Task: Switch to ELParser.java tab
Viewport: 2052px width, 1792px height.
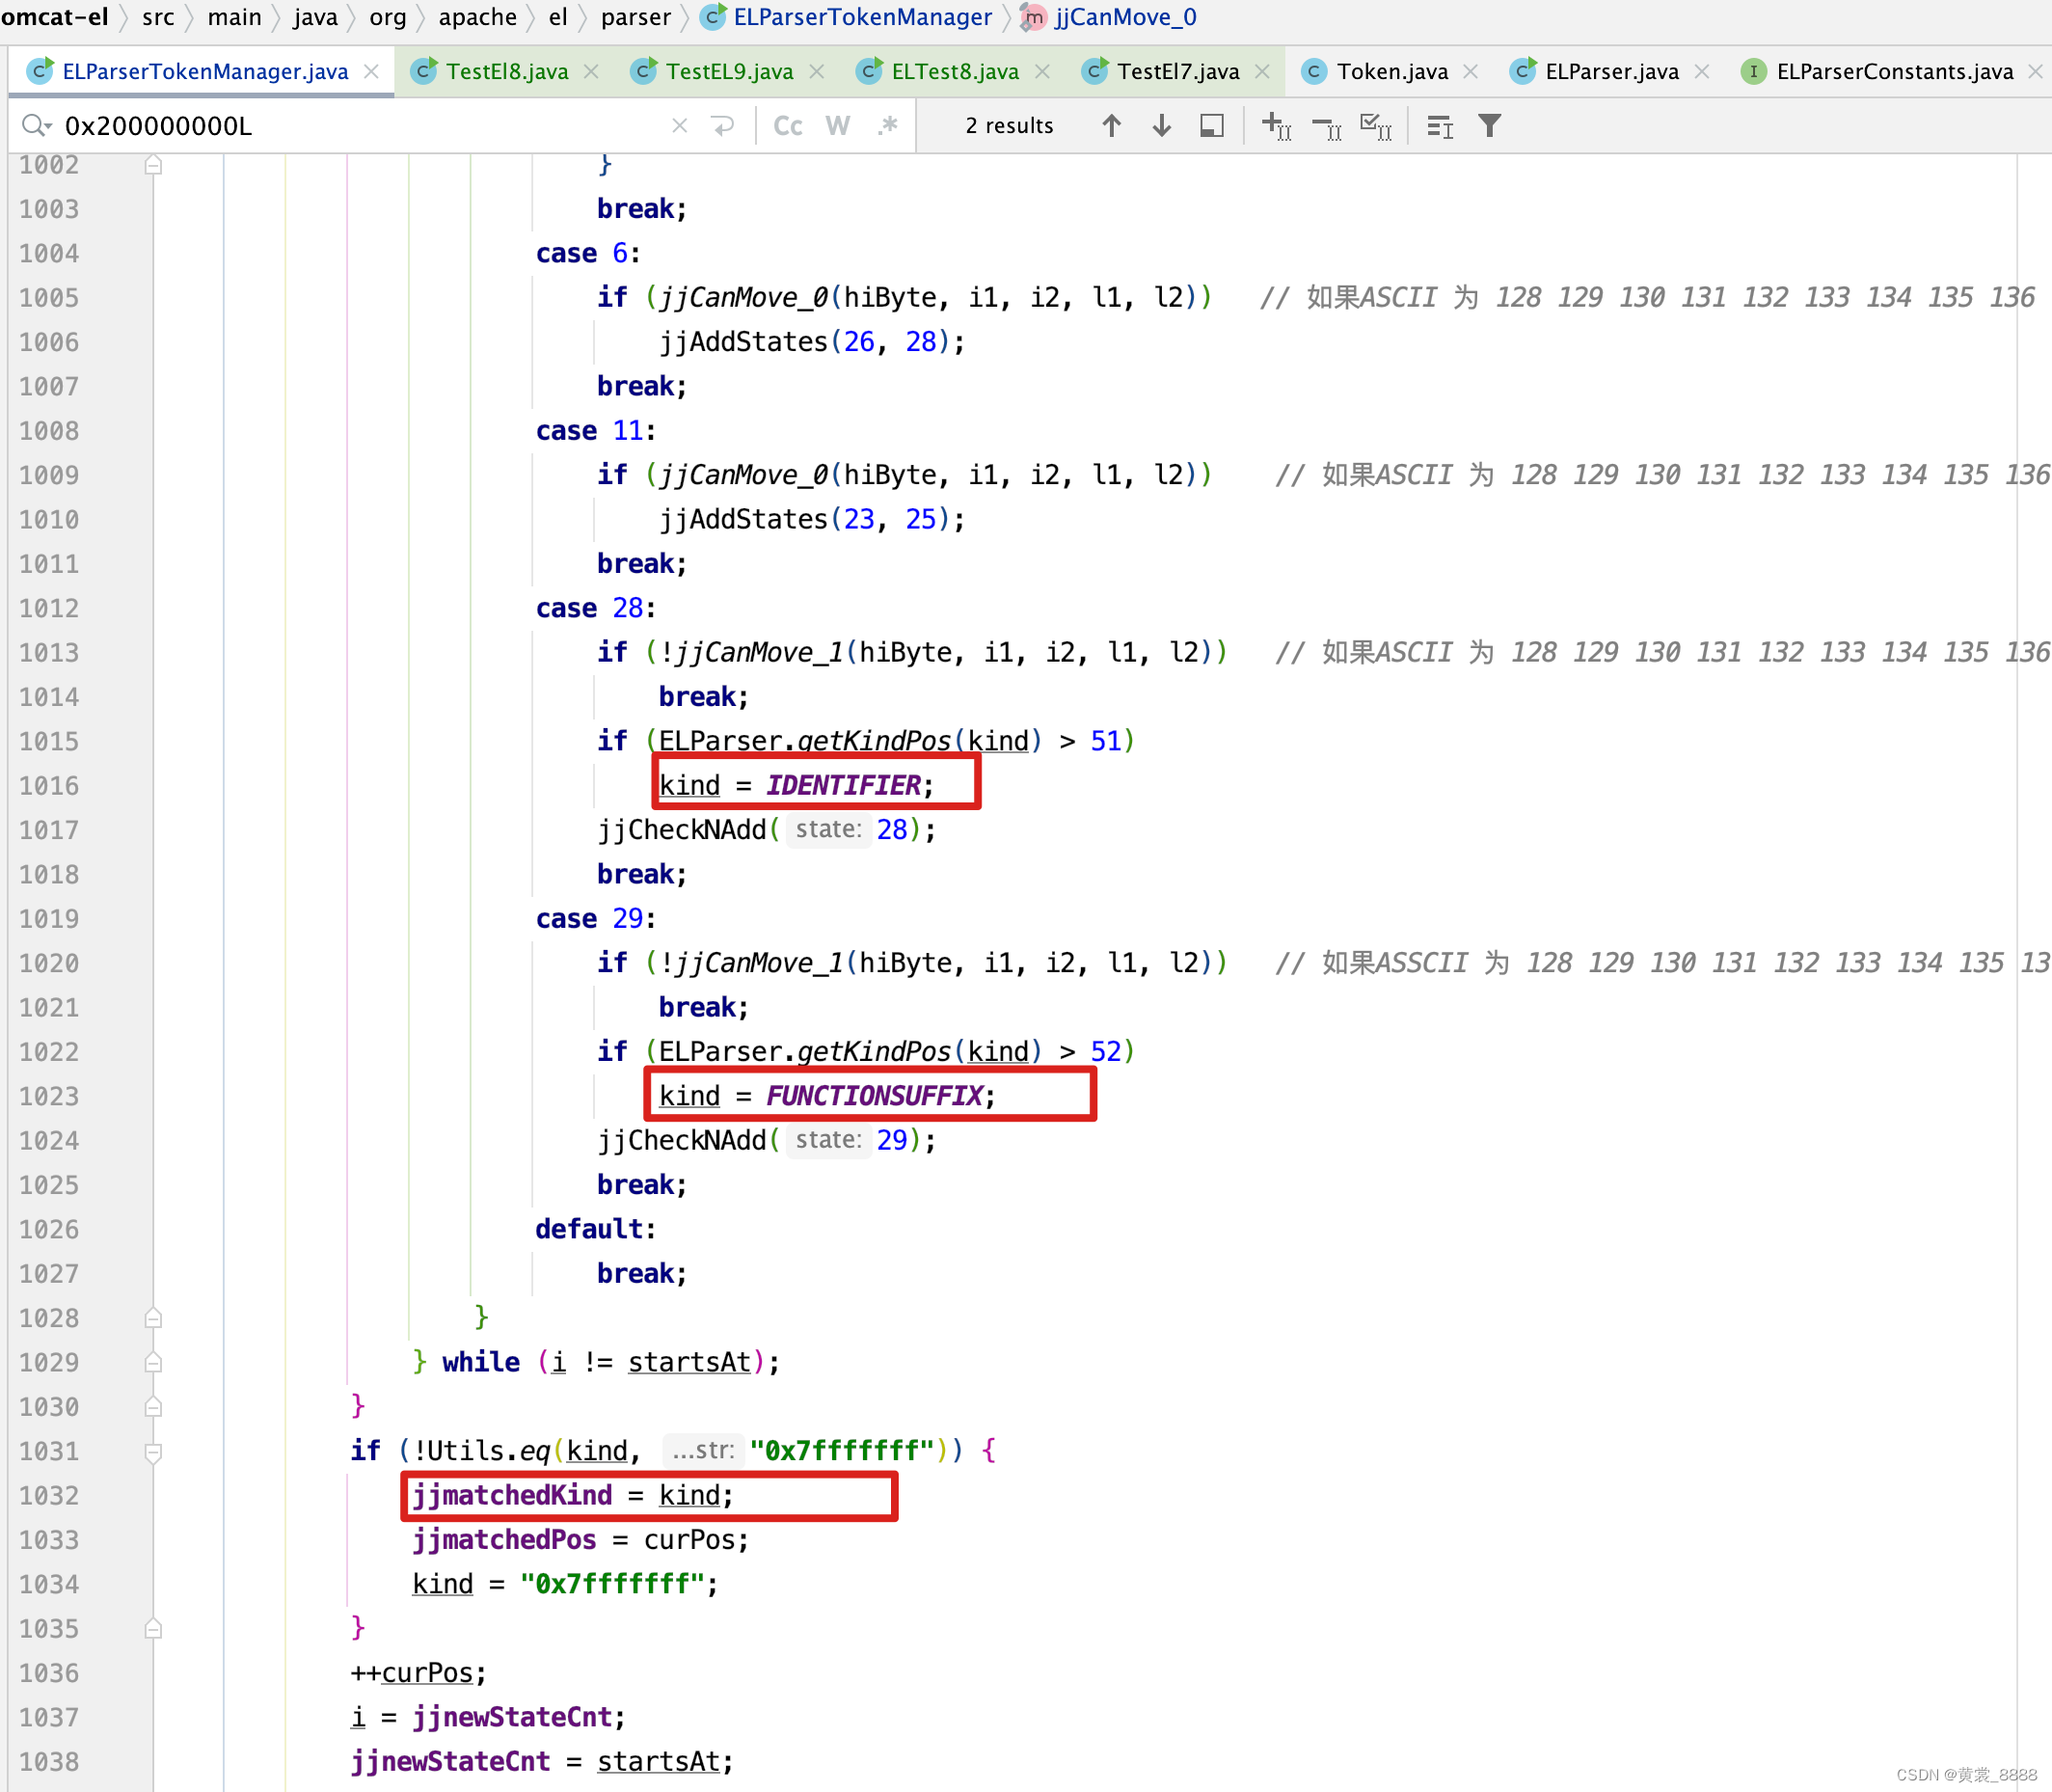Action: point(1612,72)
